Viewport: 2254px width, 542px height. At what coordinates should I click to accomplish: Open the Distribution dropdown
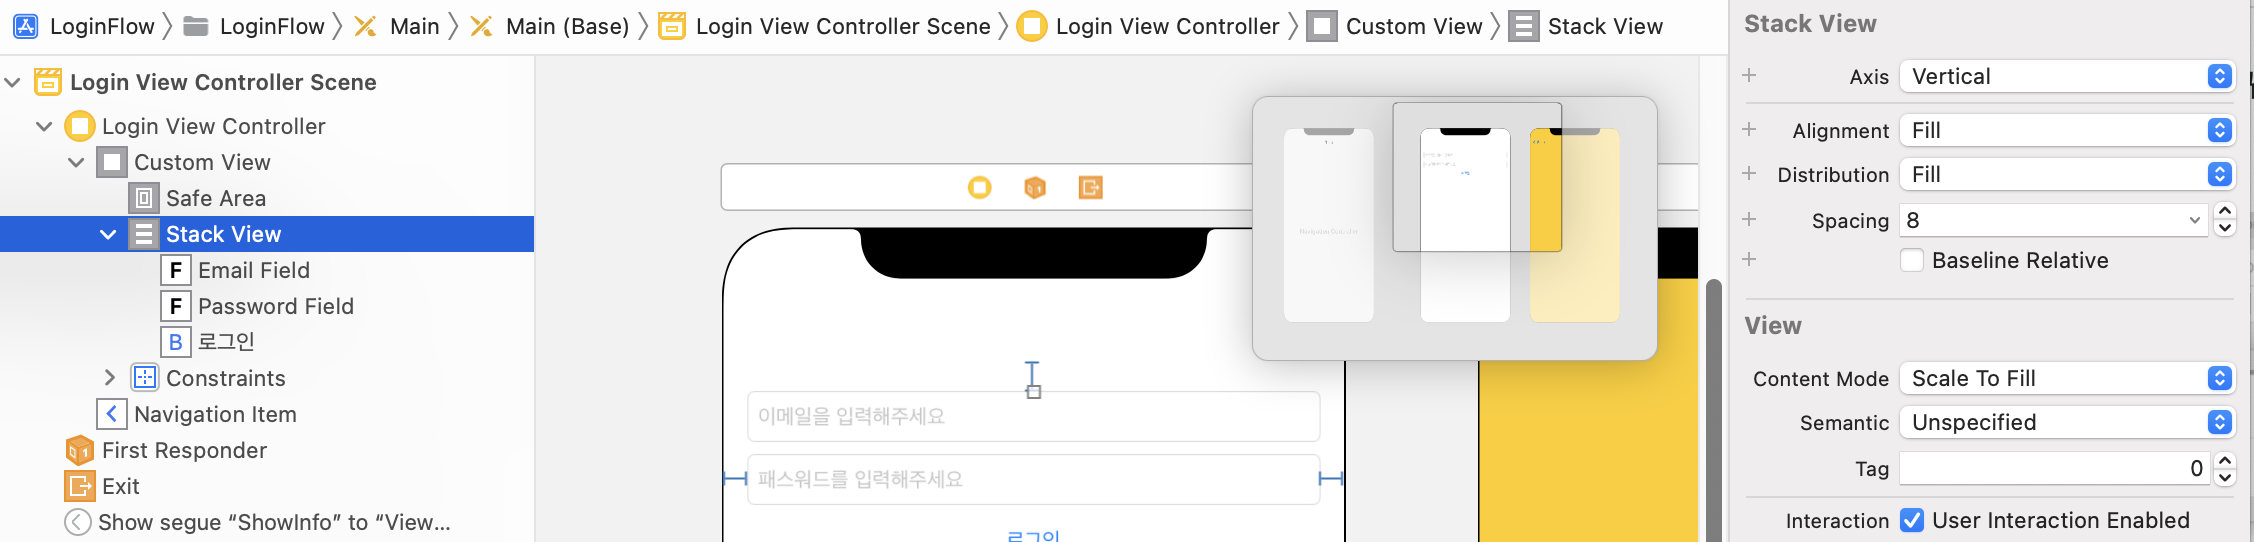coord(2067,174)
